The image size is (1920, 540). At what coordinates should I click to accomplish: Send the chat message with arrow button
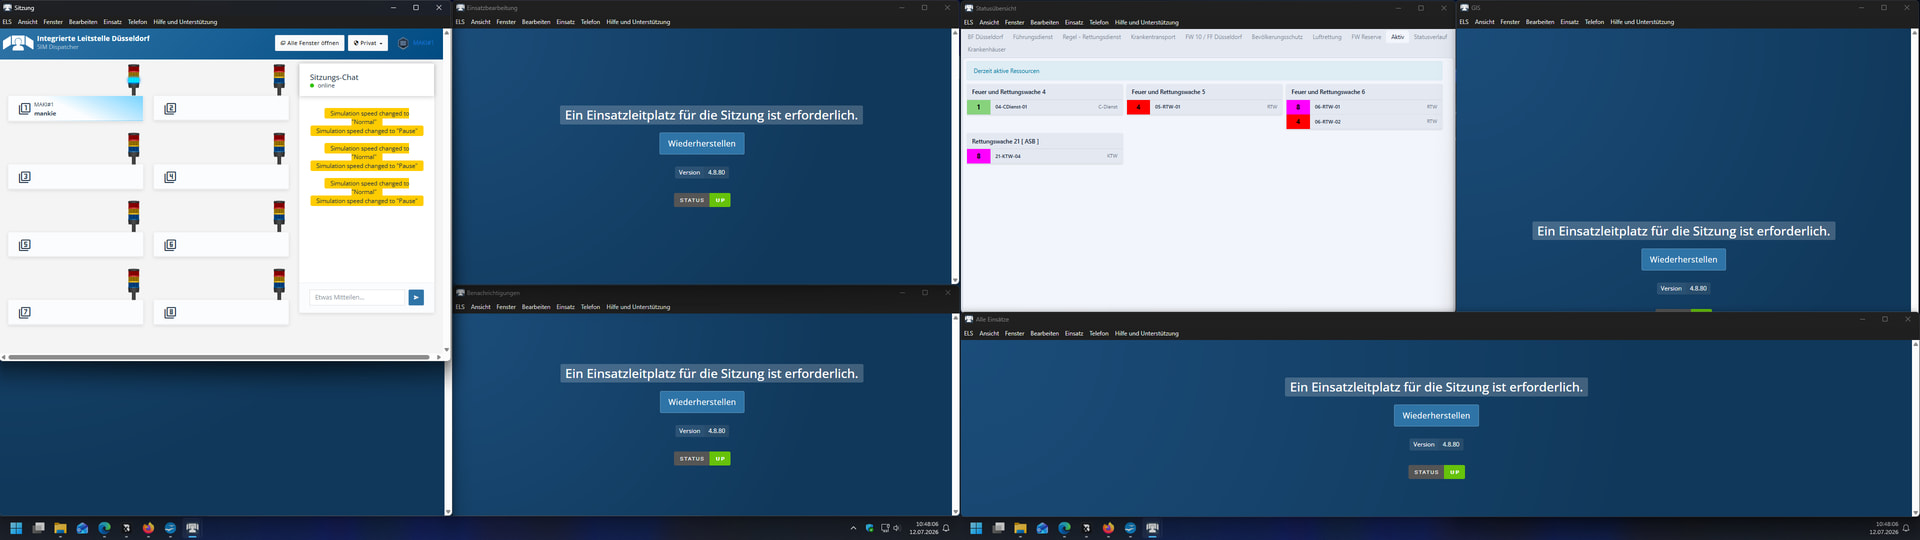coord(416,297)
